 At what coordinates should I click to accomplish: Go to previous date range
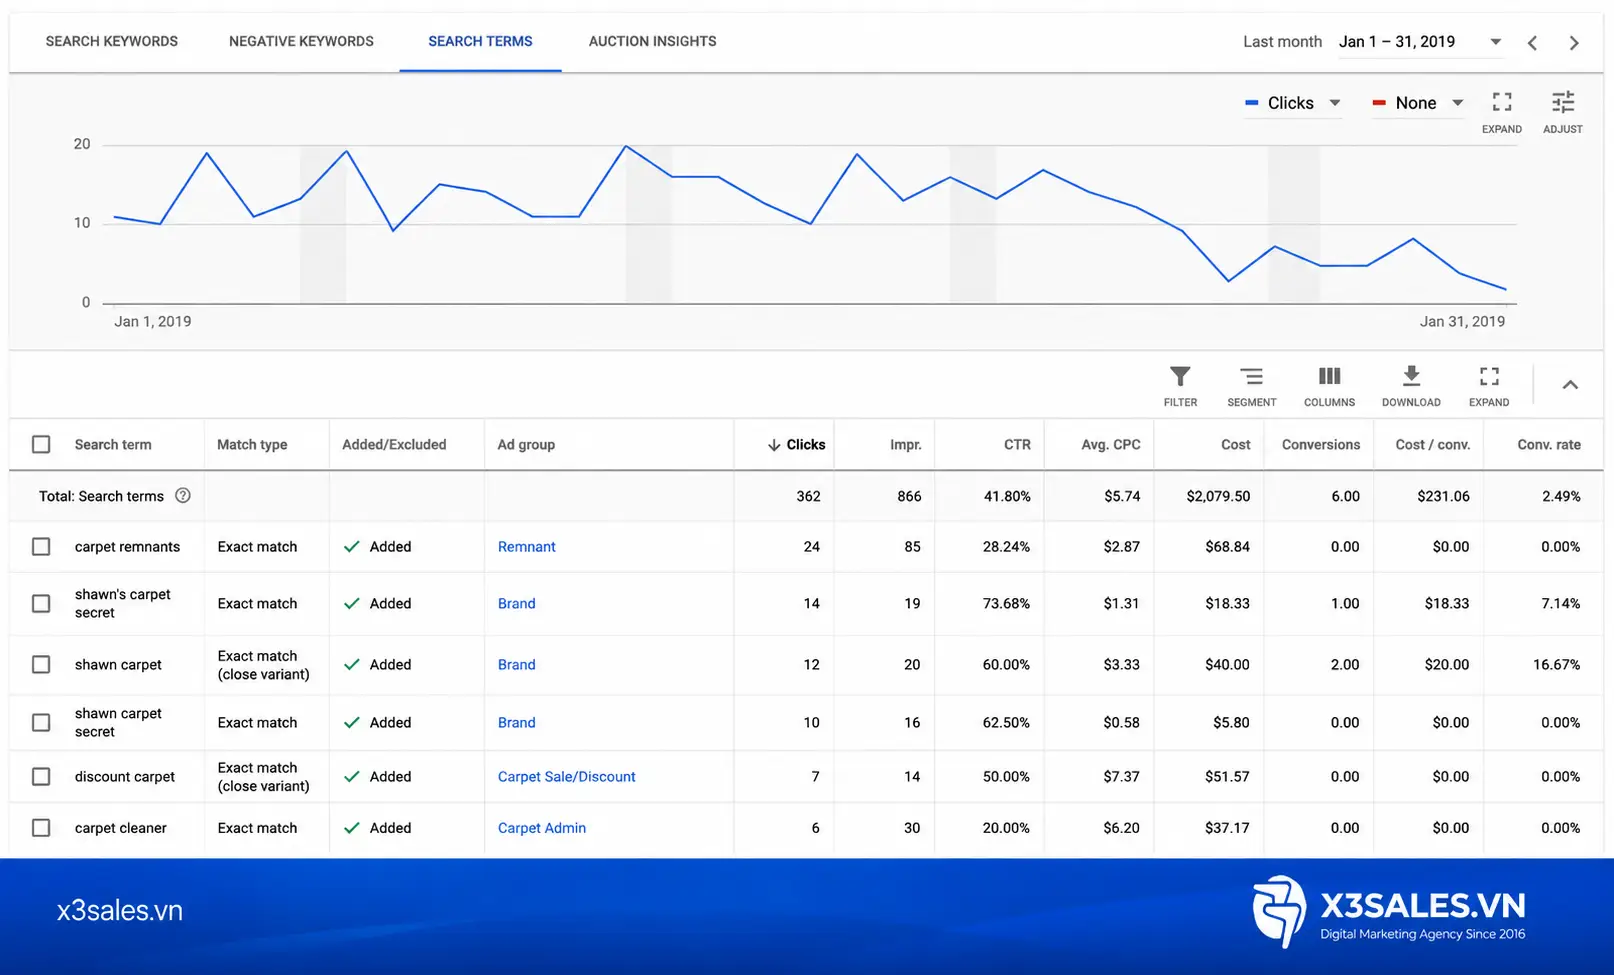point(1532,43)
